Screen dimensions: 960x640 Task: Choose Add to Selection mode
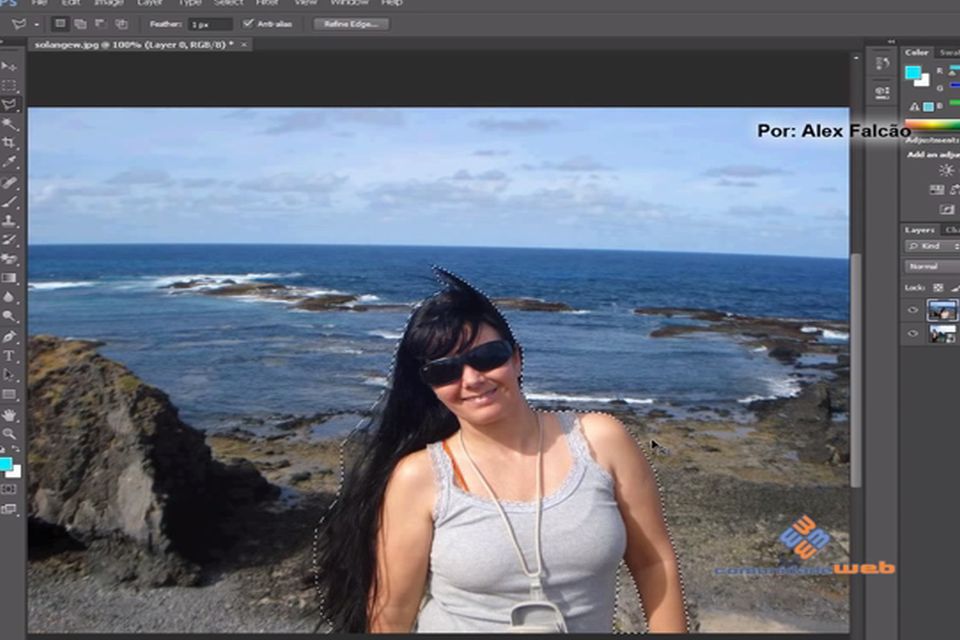click(80, 24)
